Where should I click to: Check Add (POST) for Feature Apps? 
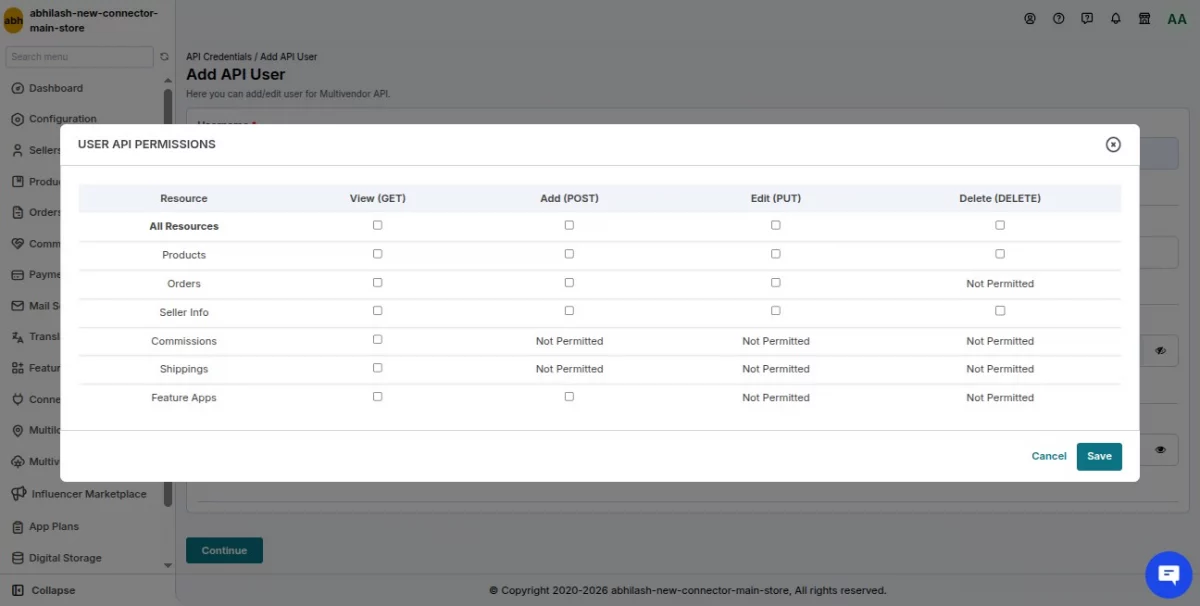tap(569, 396)
